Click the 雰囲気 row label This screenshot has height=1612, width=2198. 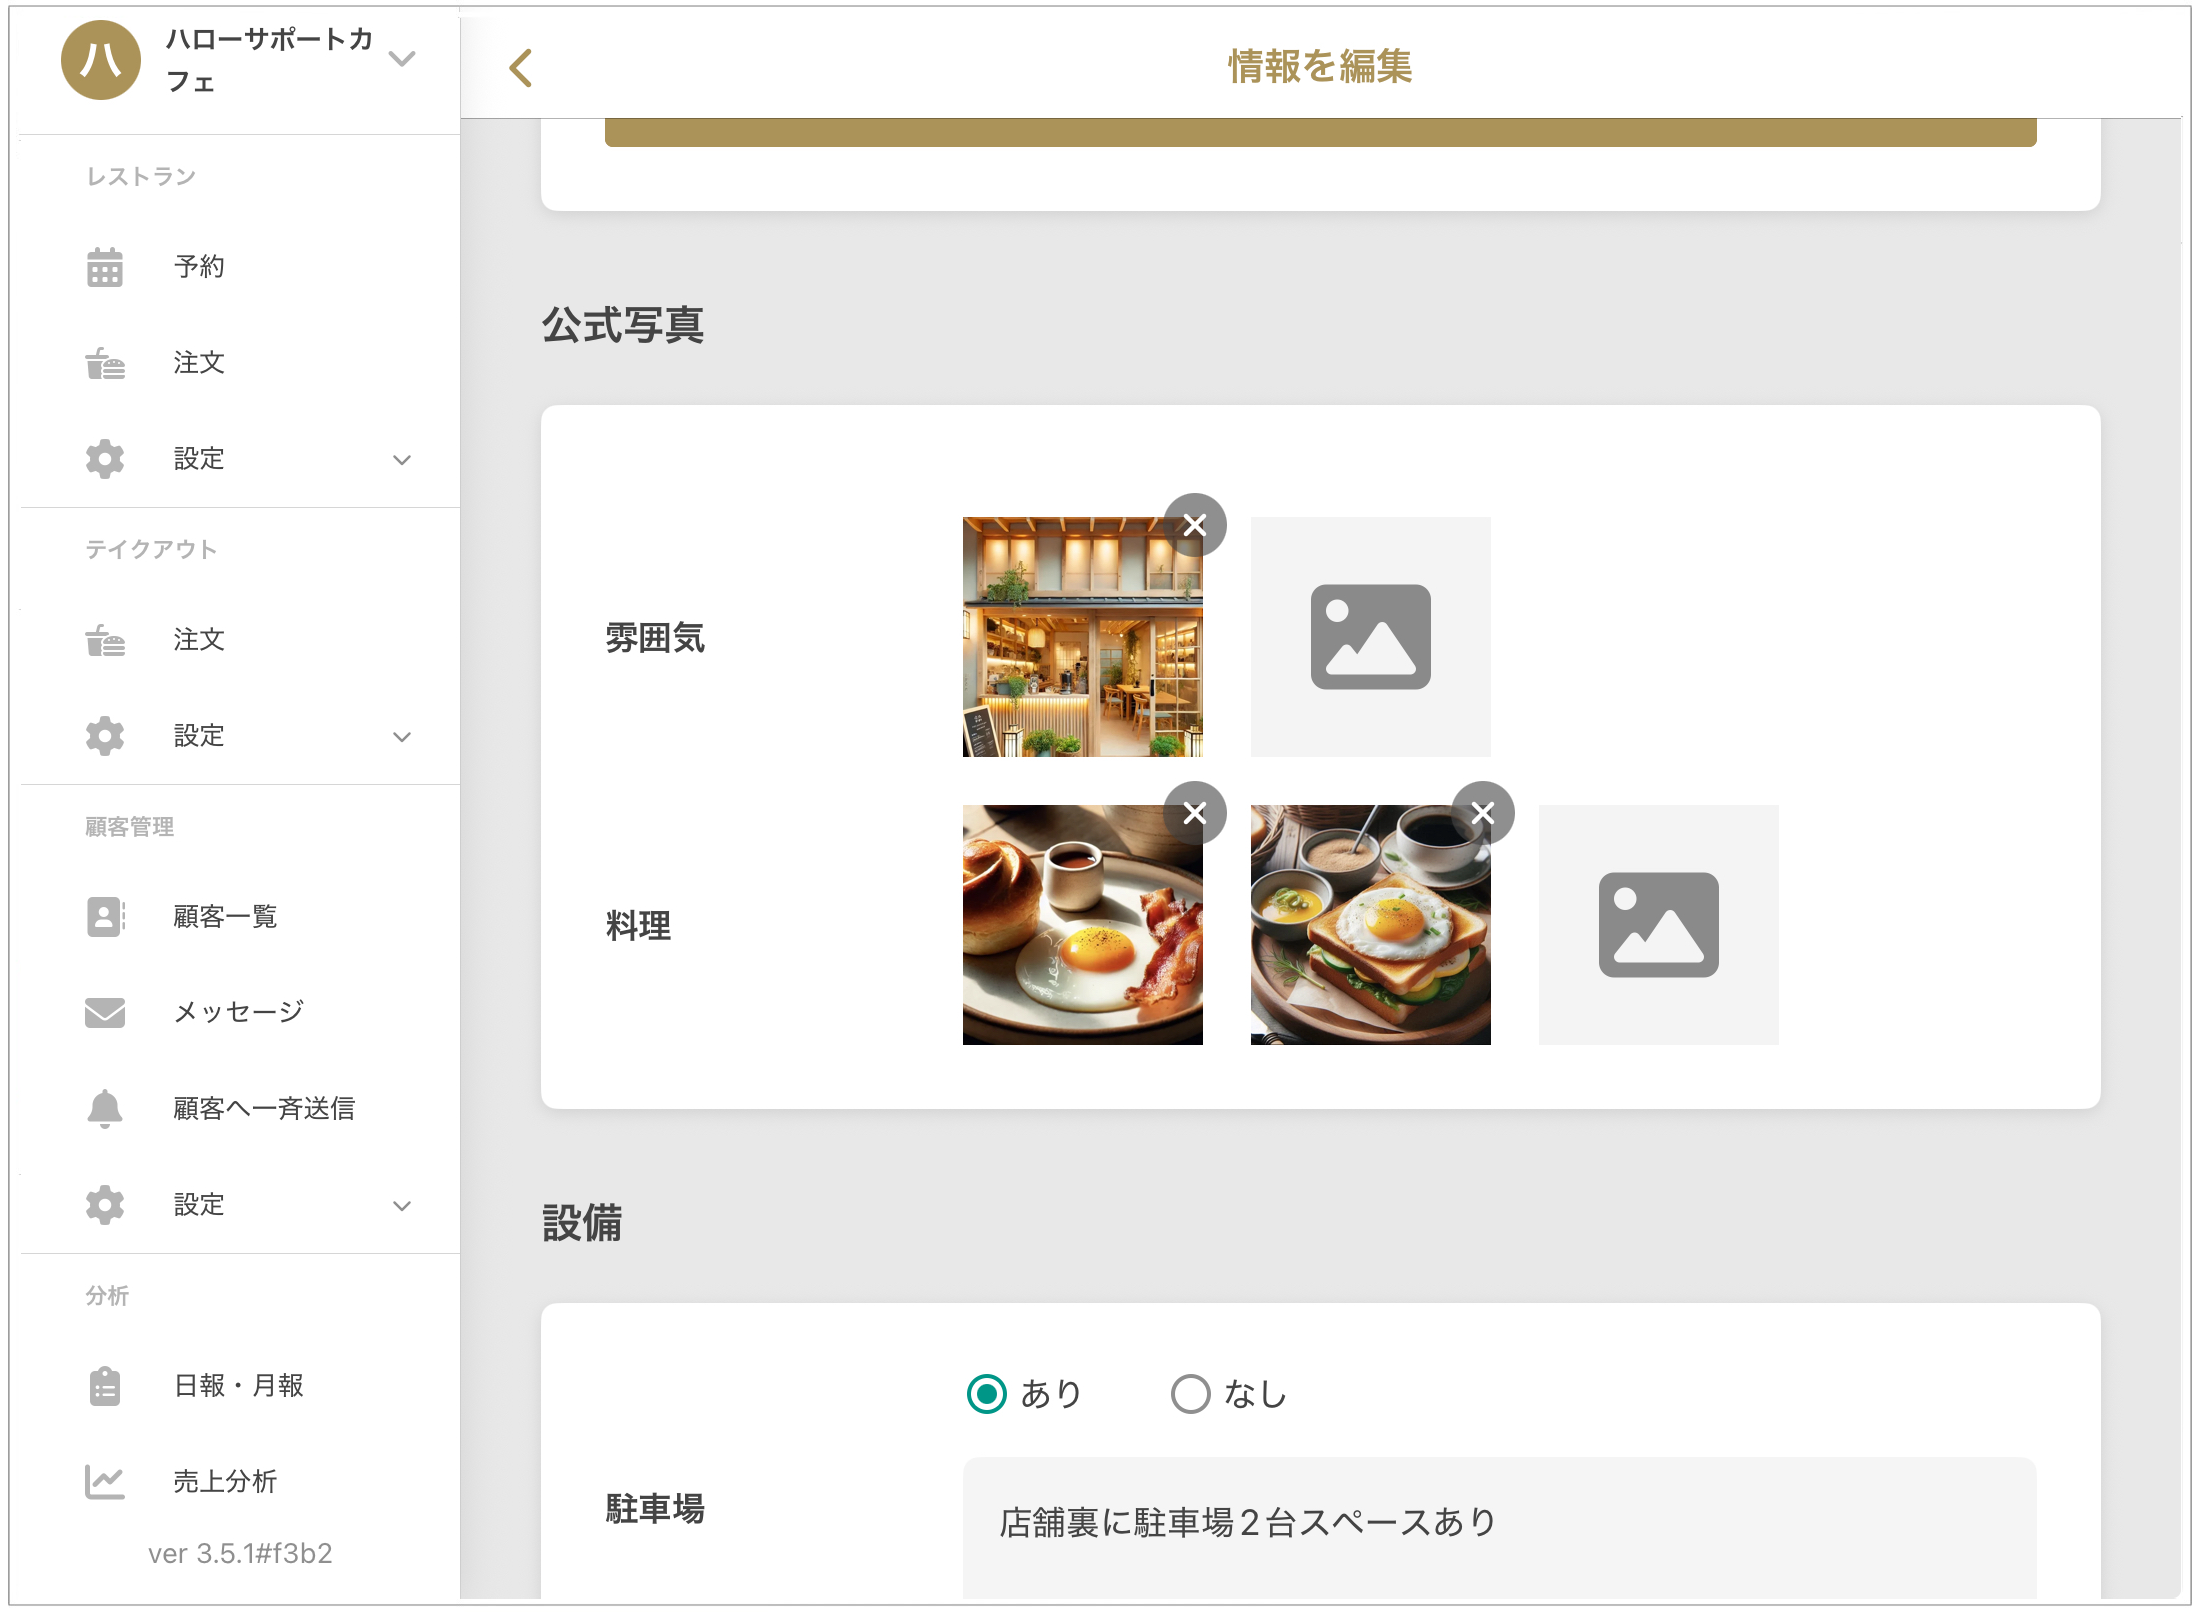[x=655, y=638]
